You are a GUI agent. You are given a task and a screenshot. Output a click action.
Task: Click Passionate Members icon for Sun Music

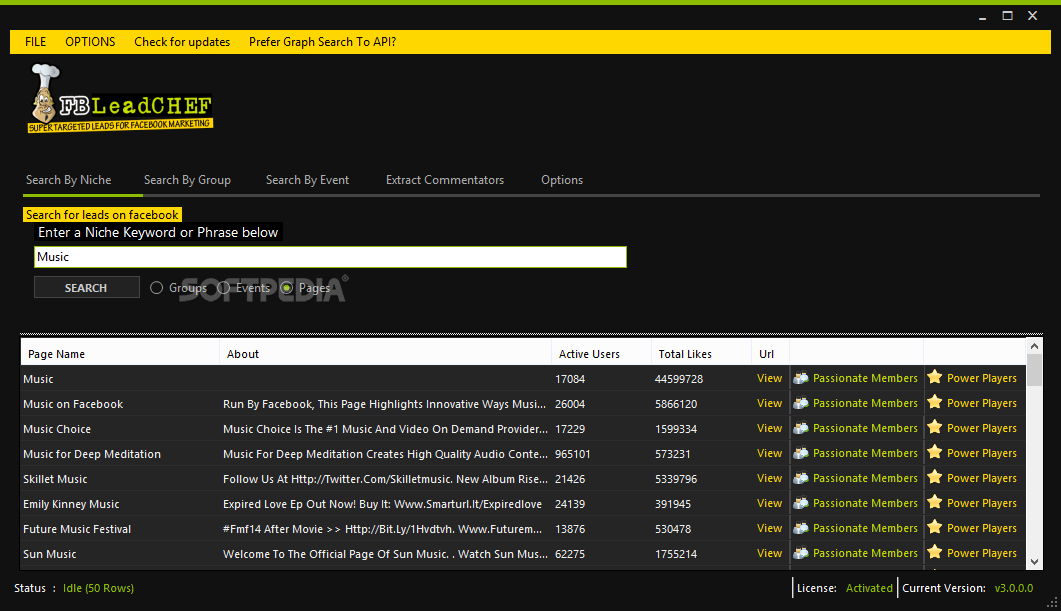coord(800,553)
